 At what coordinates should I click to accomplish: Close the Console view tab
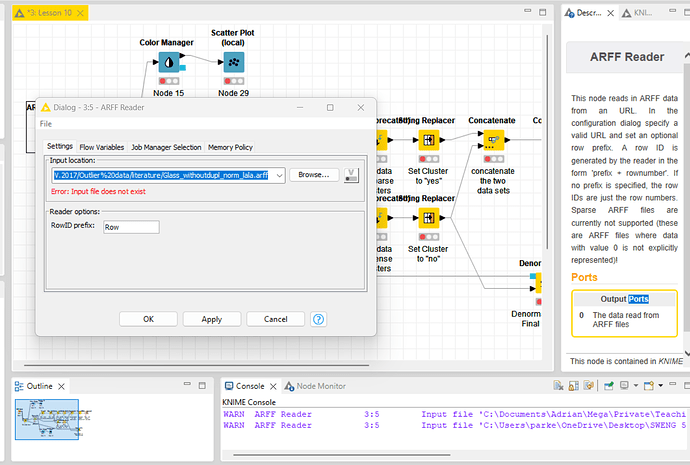[273, 386]
